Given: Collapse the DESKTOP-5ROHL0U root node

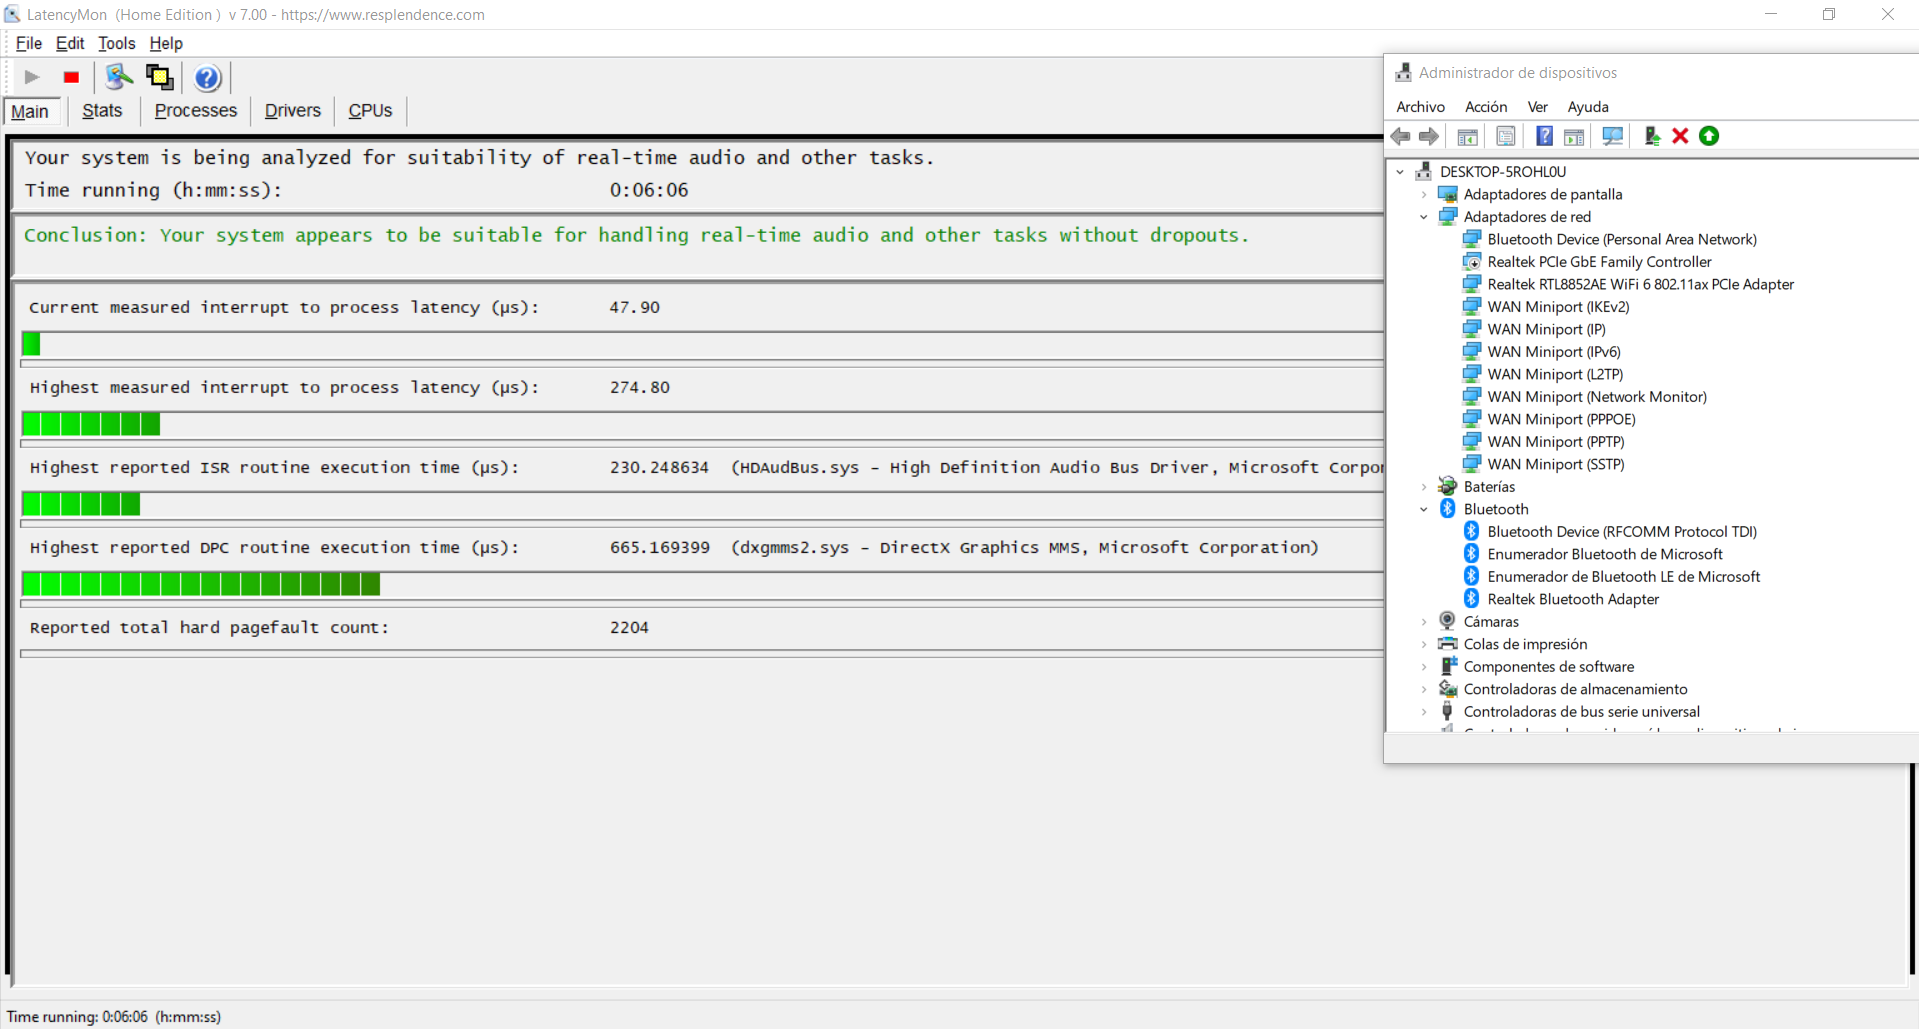Looking at the screenshot, I should pyautogui.click(x=1400, y=172).
